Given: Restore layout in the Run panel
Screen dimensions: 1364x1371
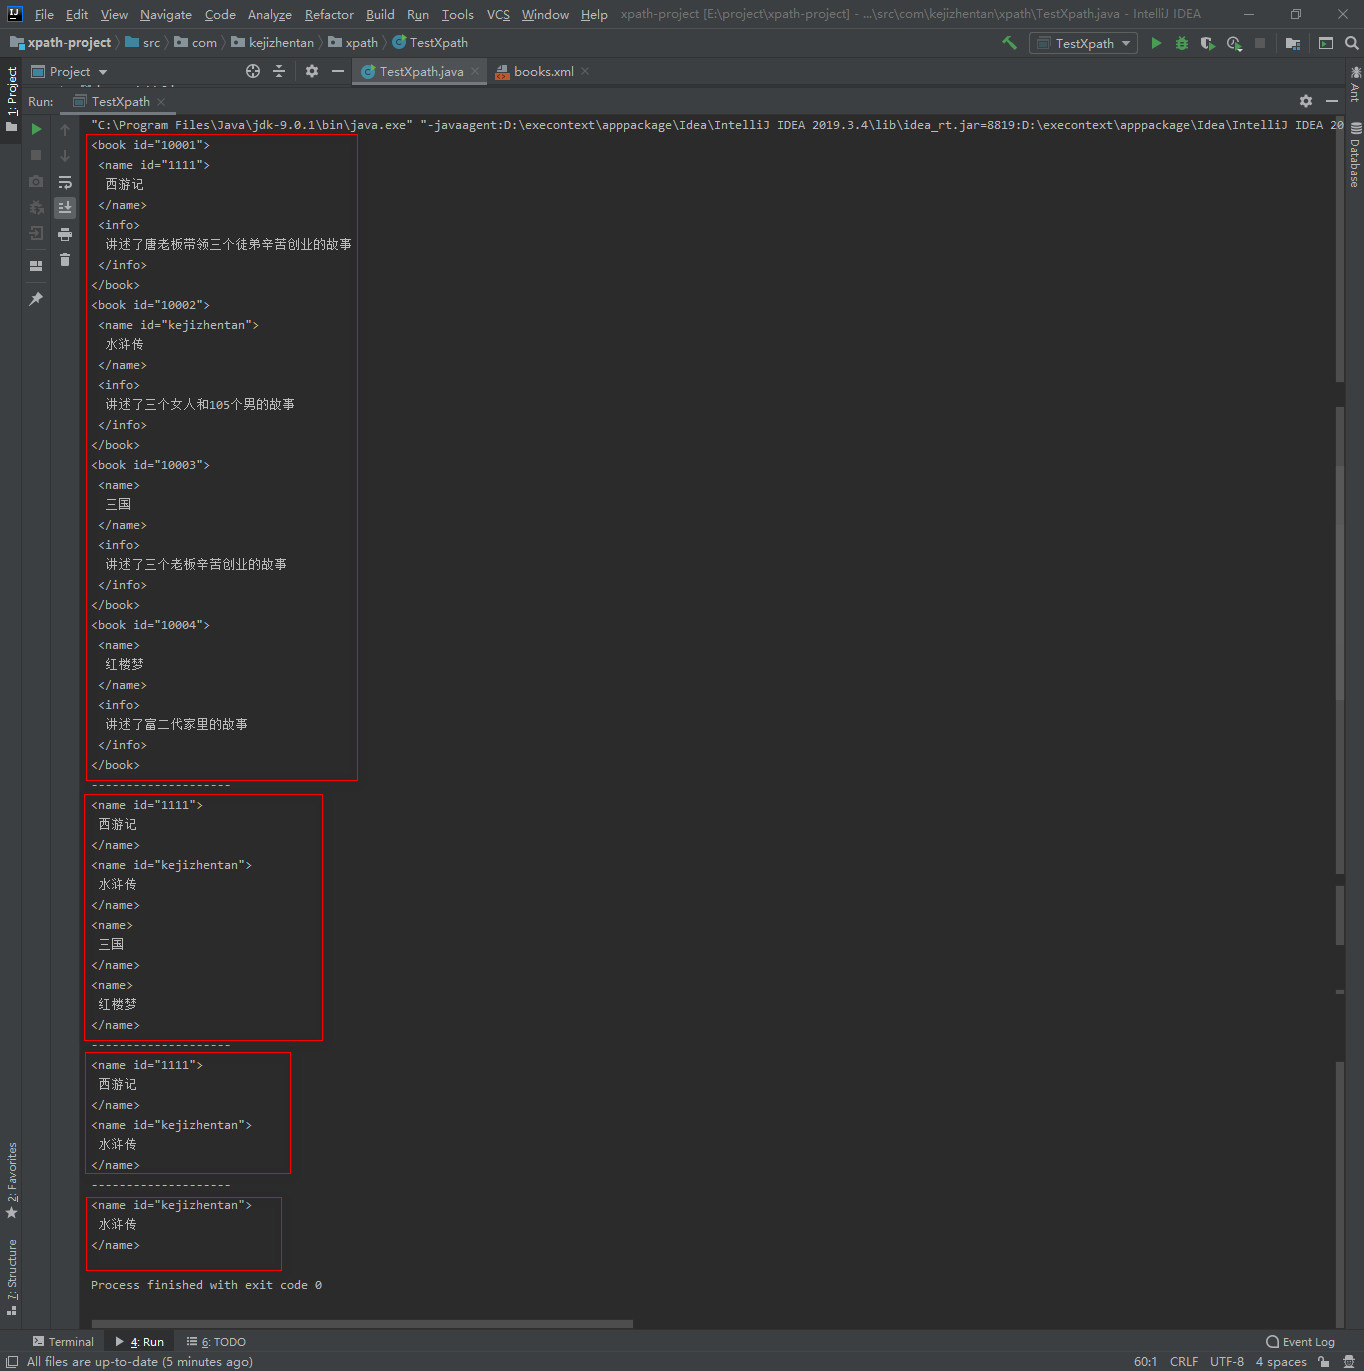Looking at the screenshot, I should 36,266.
